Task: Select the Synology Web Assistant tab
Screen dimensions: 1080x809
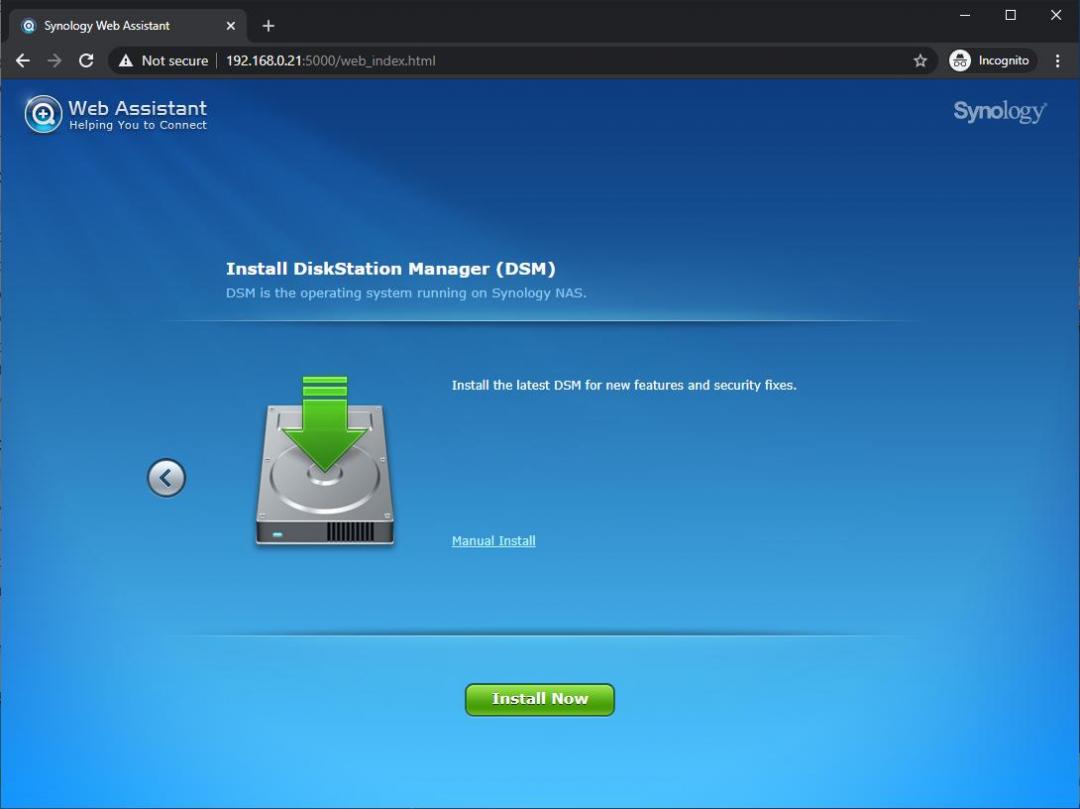Action: (x=128, y=25)
